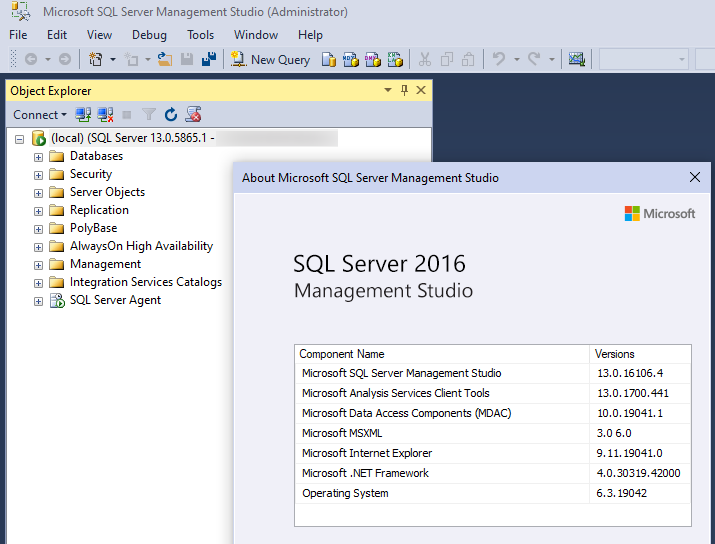Click the Filter funnel icon
Image resolution: width=715 pixels, height=544 pixels.
point(149,114)
